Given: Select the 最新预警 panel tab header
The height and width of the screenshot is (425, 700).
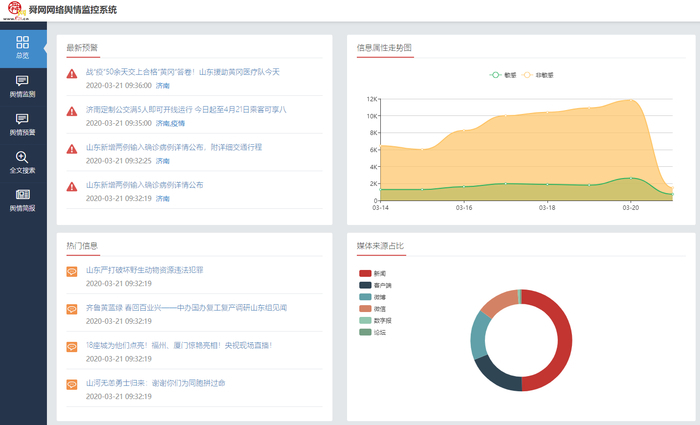Looking at the screenshot, I should [x=82, y=47].
